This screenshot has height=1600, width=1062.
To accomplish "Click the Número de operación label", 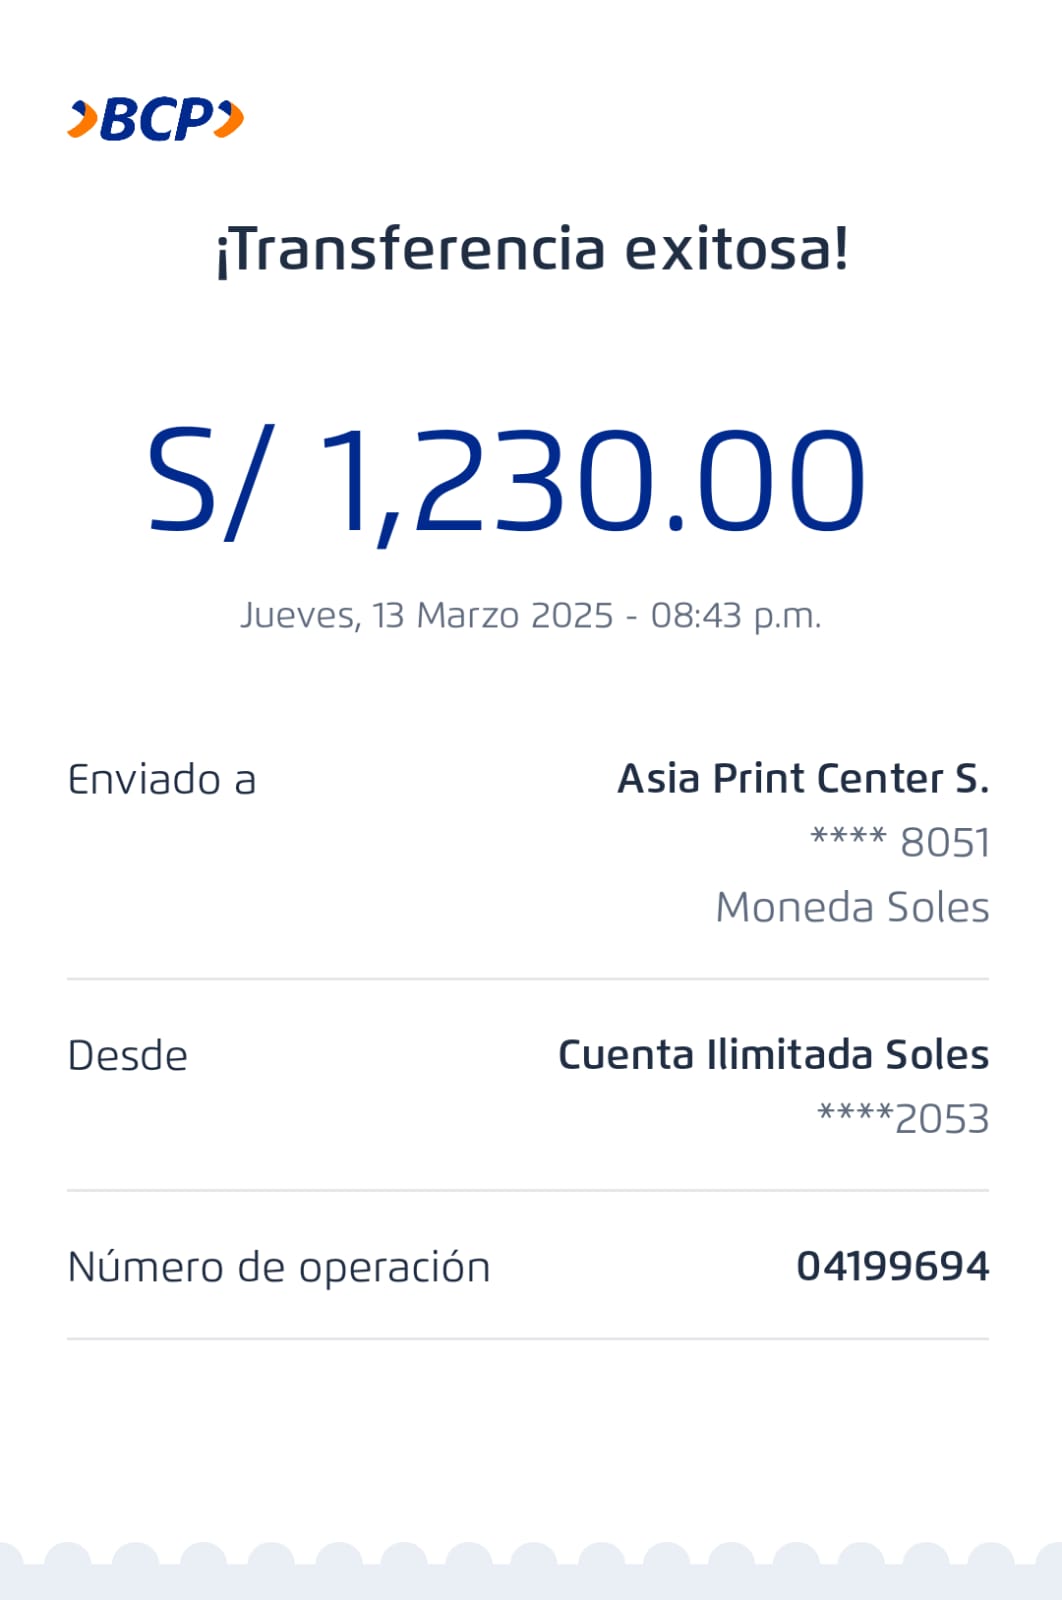I will click(x=279, y=1267).
